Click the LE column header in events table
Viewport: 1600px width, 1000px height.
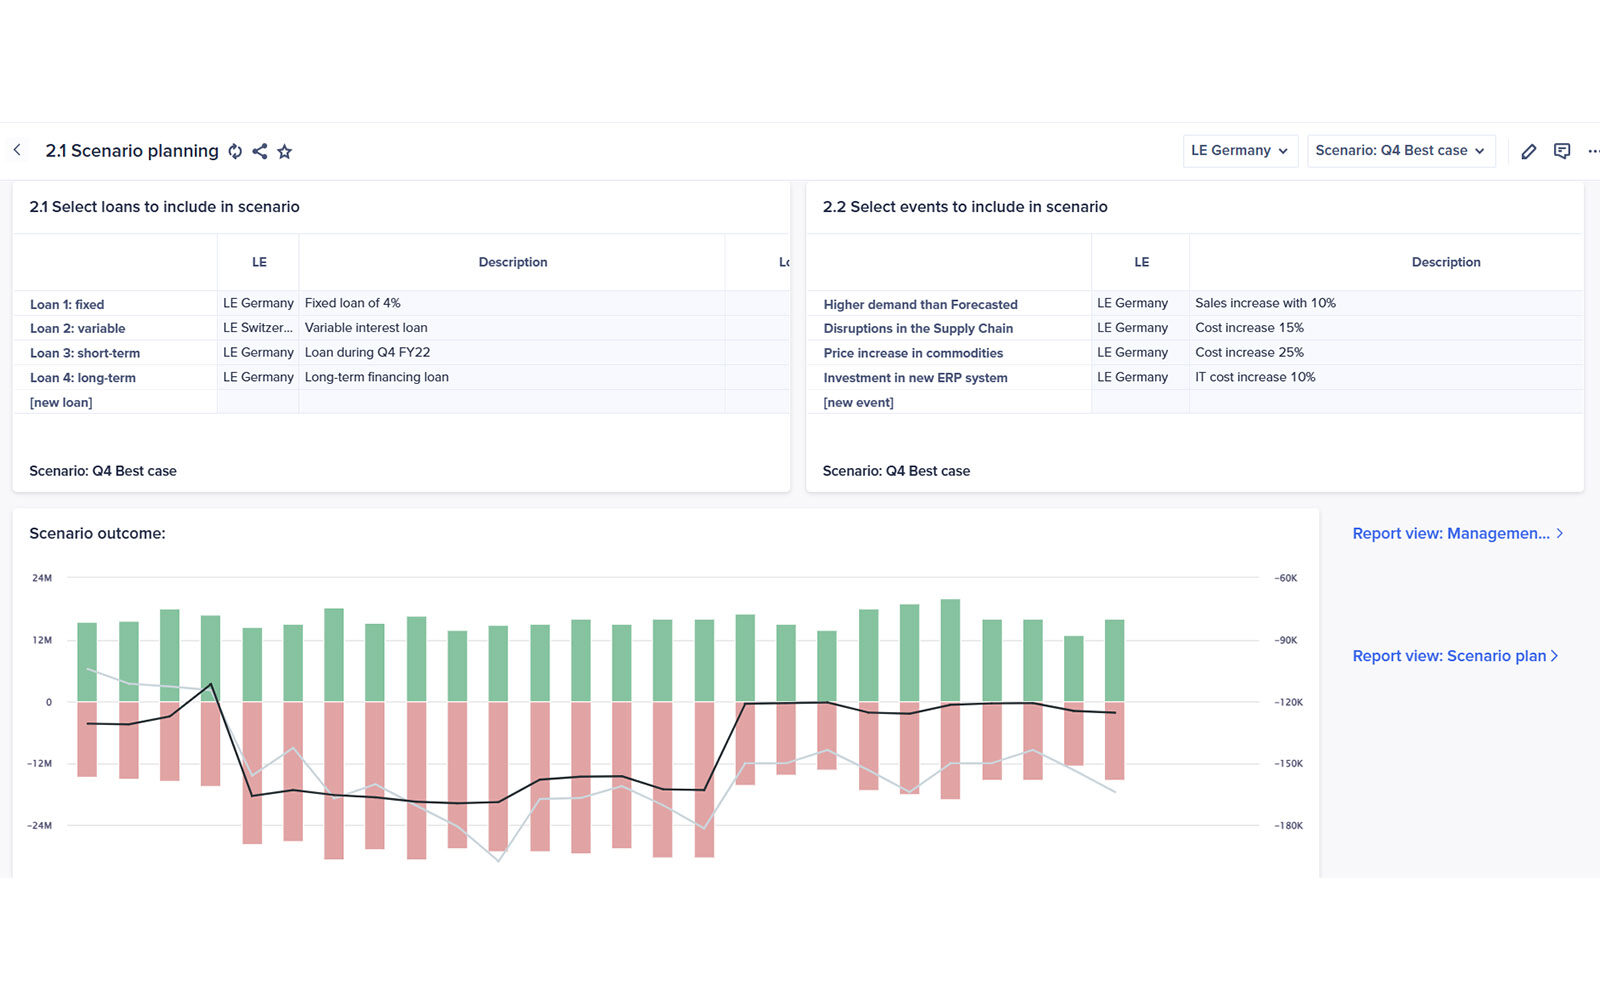(1141, 262)
